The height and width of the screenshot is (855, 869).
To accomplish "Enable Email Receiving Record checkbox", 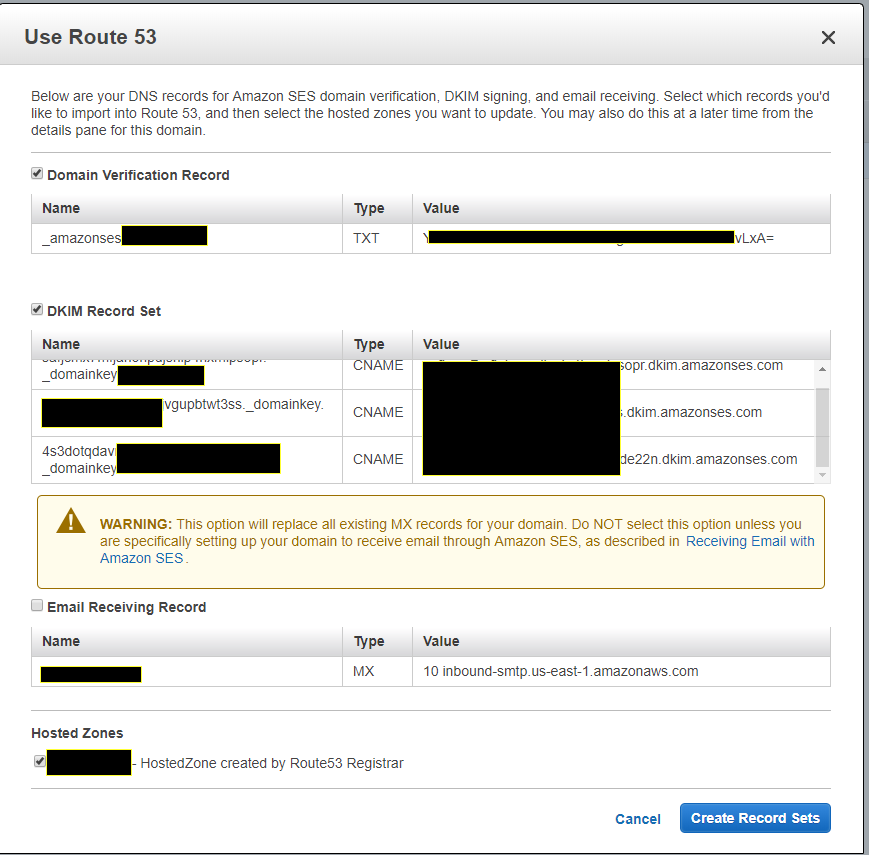I will coord(37,605).
